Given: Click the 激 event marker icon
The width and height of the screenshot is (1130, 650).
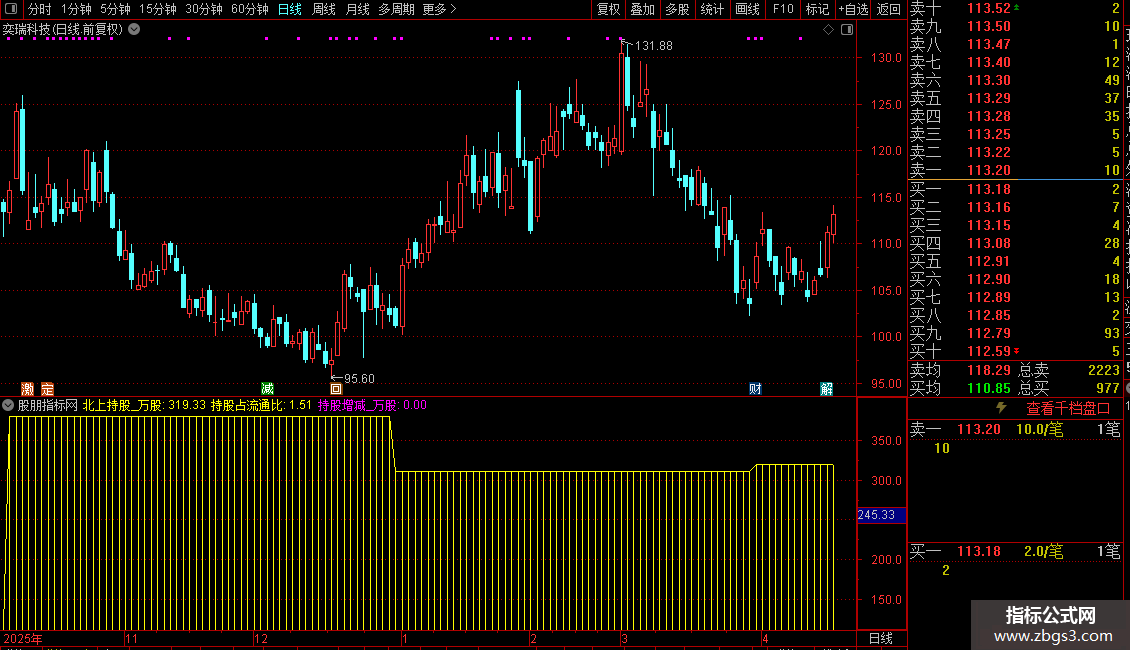Looking at the screenshot, I should pyautogui.click(x=27, y=389).
